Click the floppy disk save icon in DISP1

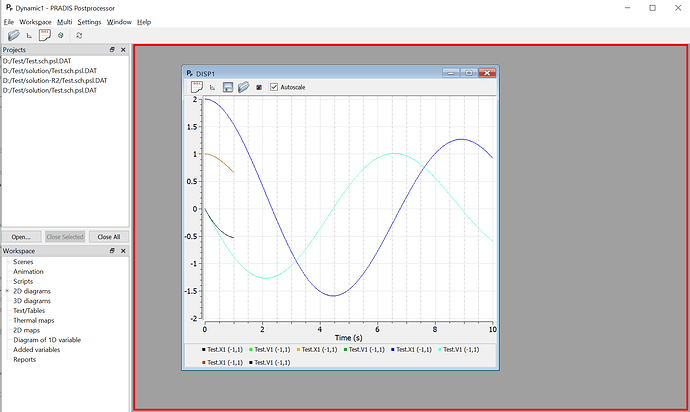(228, 87)
